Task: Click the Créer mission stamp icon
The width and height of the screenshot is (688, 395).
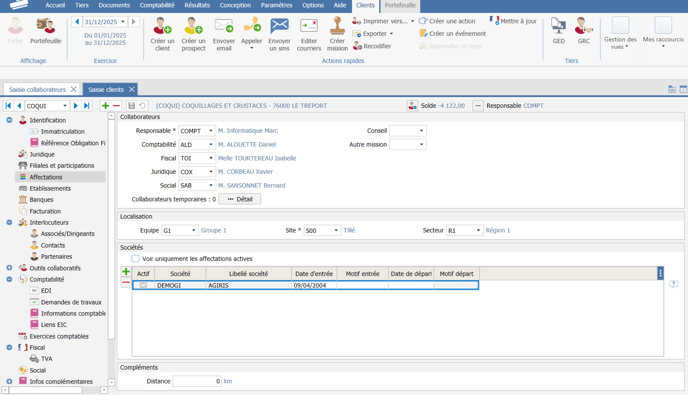Action: click(x=337, y=25)
